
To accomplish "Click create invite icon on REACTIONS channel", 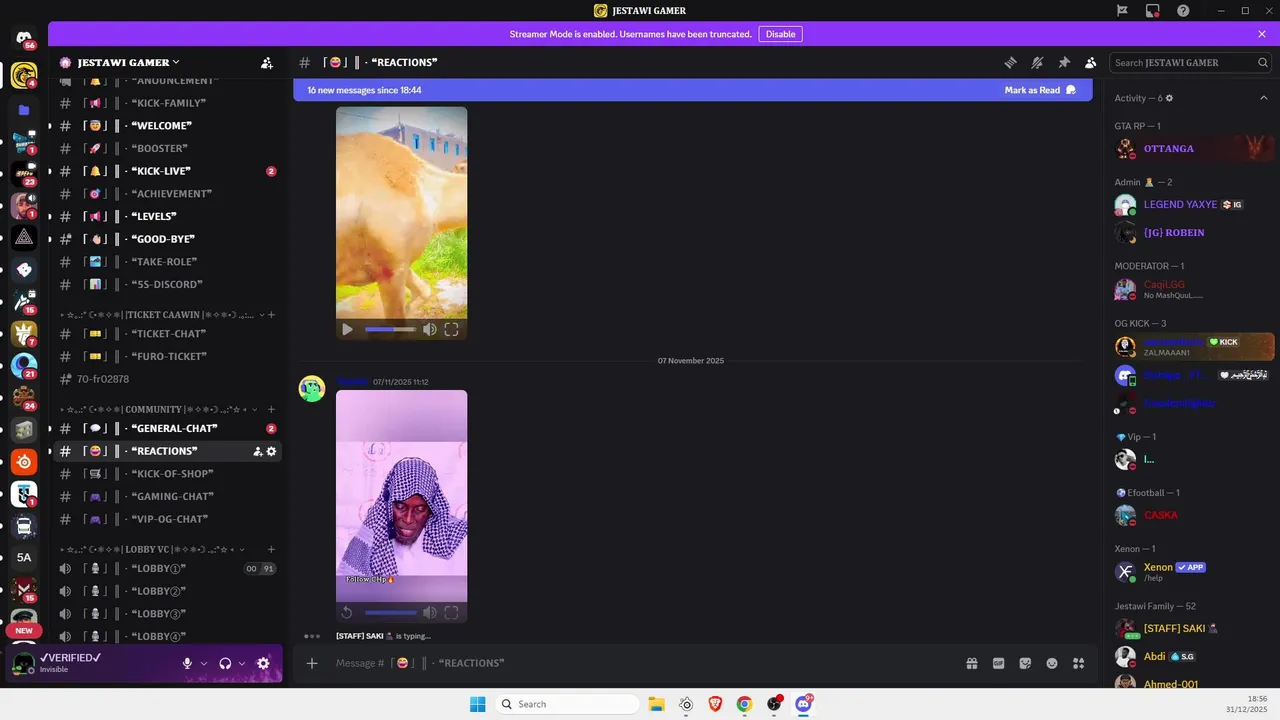I will (257, 451).
